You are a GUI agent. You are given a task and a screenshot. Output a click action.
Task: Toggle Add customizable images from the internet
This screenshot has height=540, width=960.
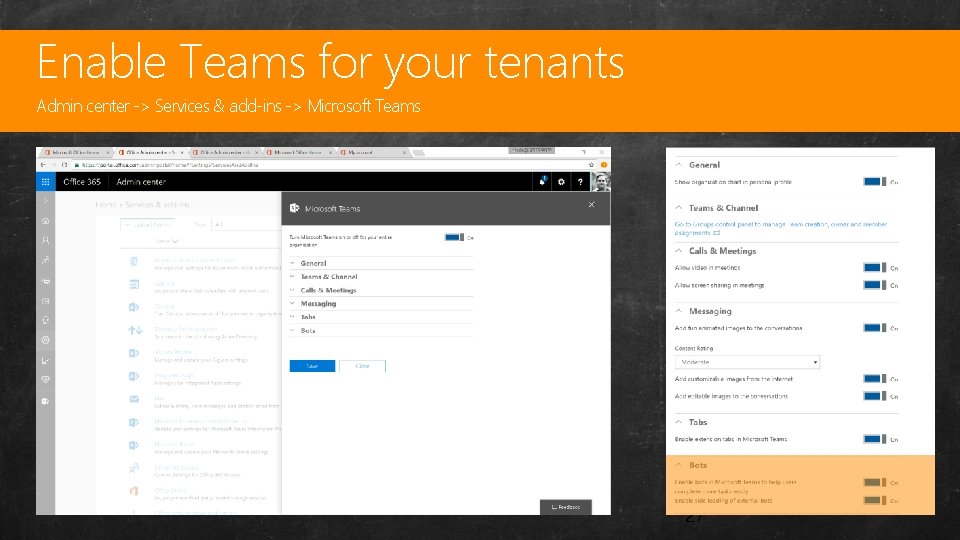[x=875, y=379]
